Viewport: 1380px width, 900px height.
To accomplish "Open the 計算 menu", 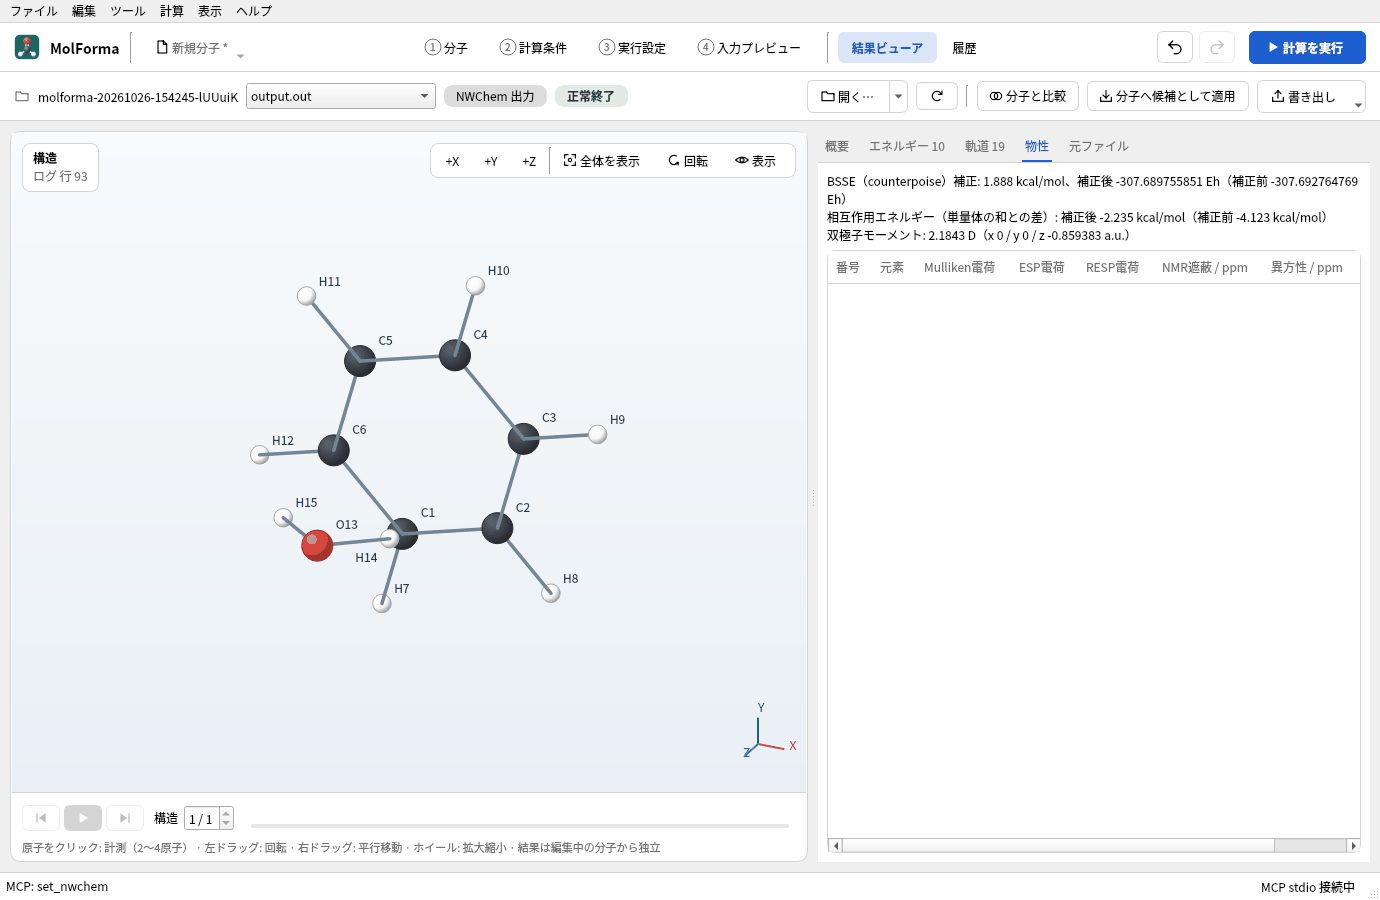I will [x=172, y=11].
